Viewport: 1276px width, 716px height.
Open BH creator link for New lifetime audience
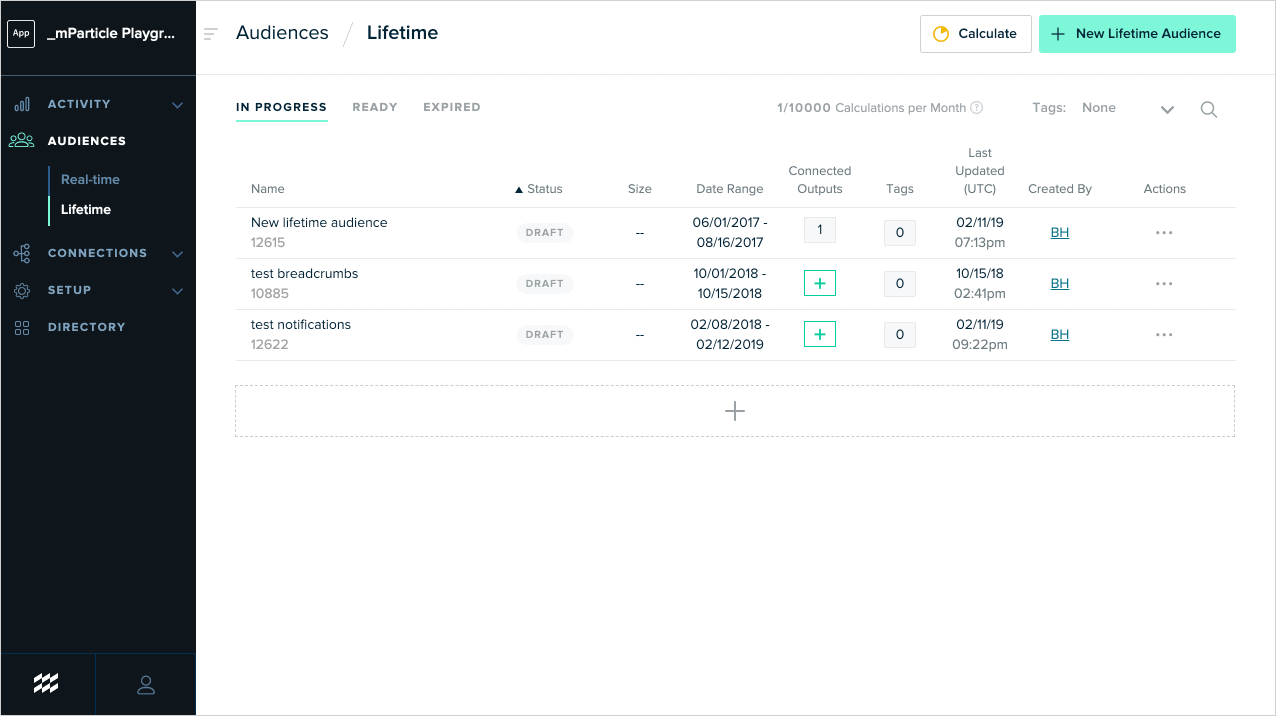click(1060, 233)
